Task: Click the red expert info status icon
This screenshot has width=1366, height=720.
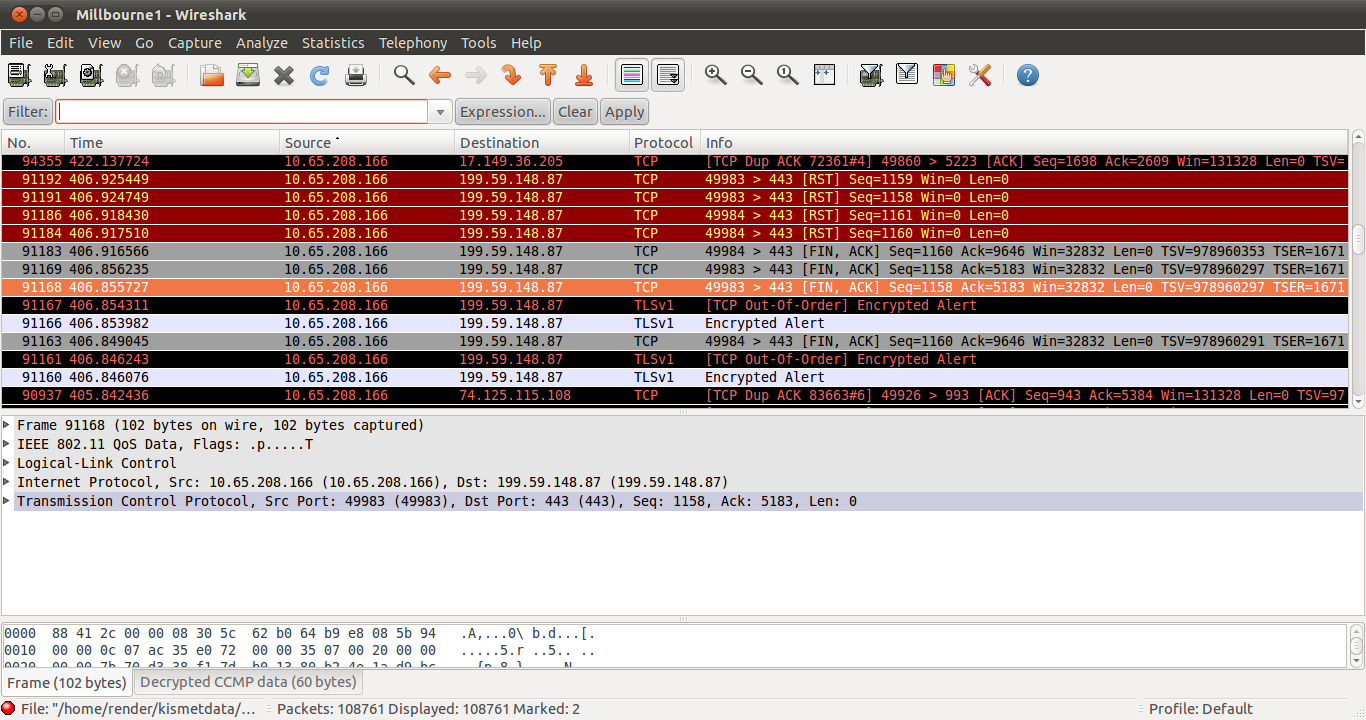Action: (9, 709)
